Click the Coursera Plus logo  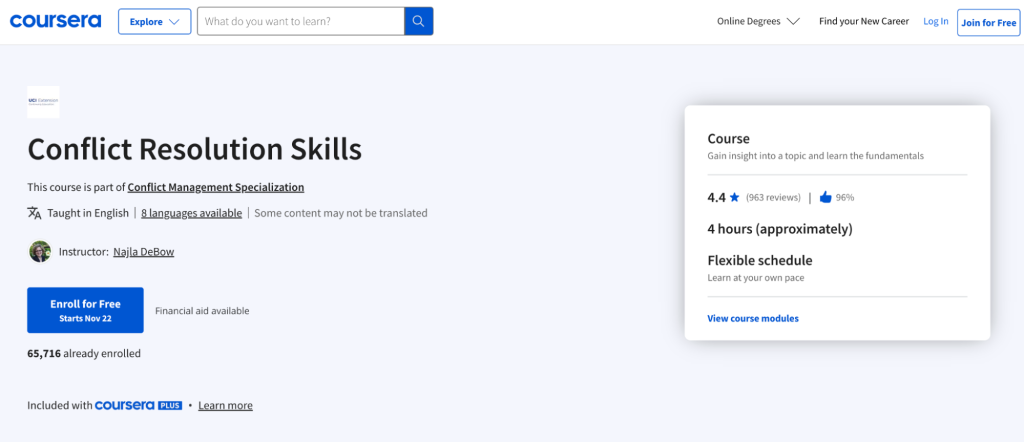pyautogui.click(x=138, y=405)
